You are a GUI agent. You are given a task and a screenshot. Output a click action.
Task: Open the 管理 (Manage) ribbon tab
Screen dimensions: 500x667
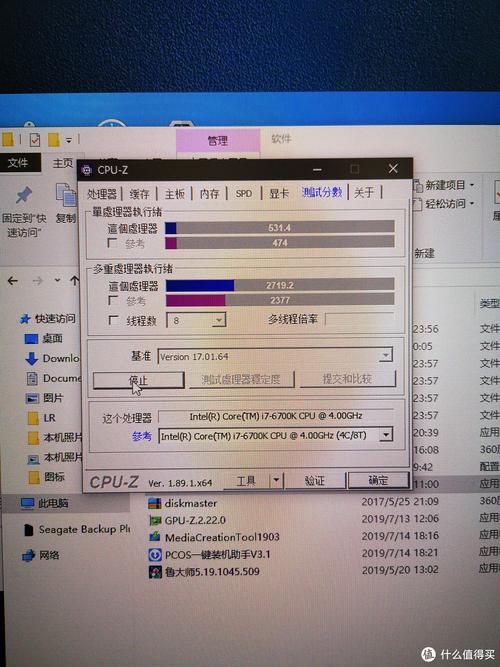(x=217, y=141)
